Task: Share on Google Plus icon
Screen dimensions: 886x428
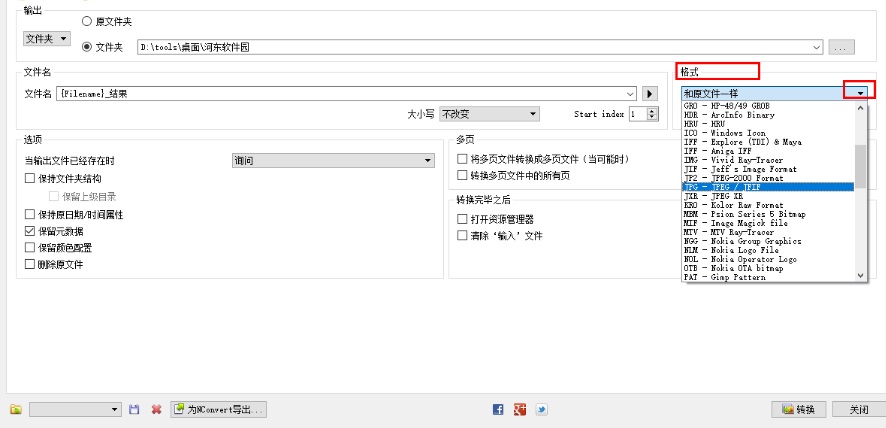Action: coord(520,409)
